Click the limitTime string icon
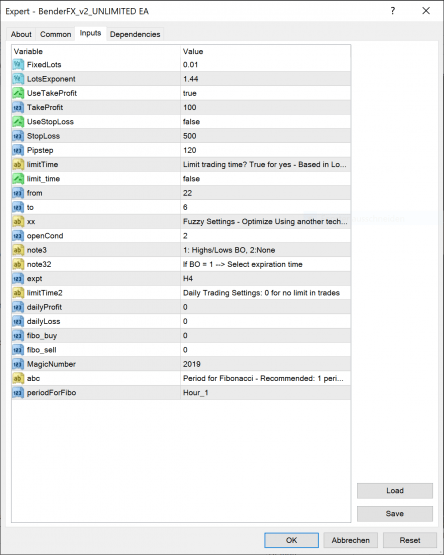Screen dimensions: 444x555 18,164
